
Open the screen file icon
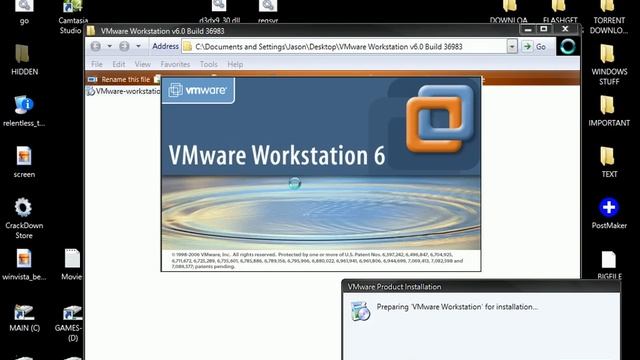point(24,156)
